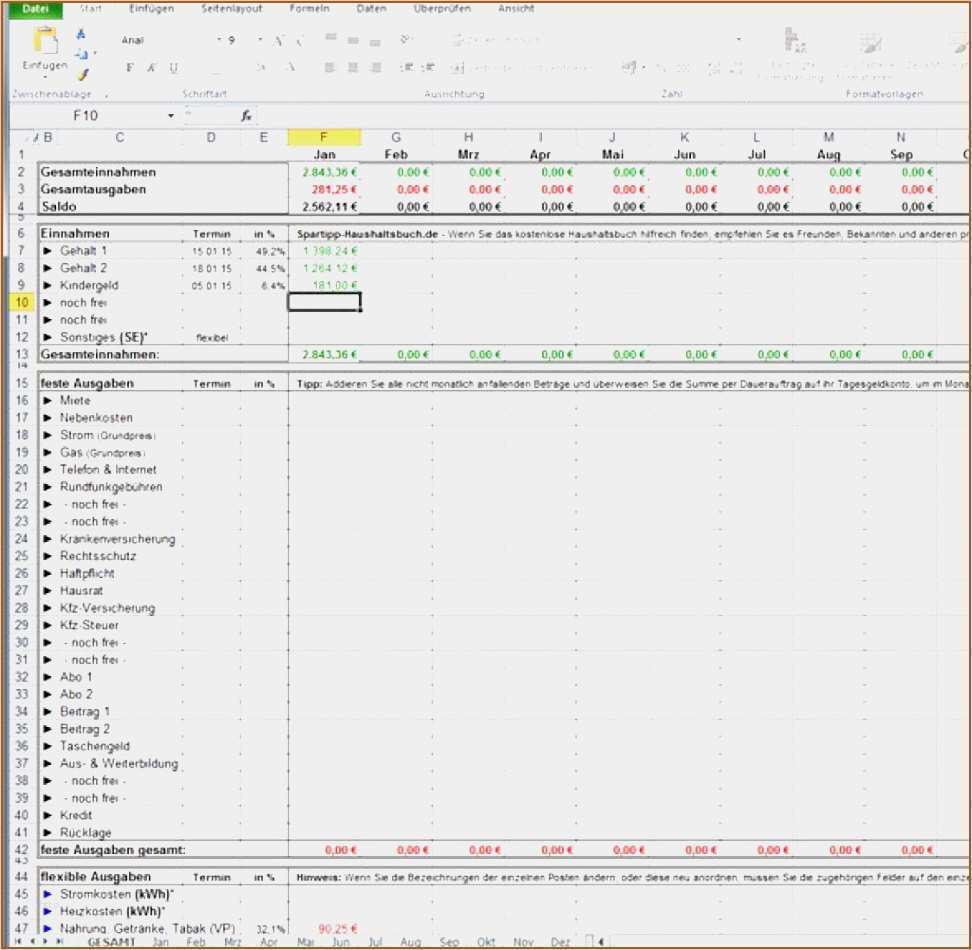Viewport: 972px width, 950px height.
Task: Switch to the GESAMT sheet tab
Action: (x=112, y=942)
